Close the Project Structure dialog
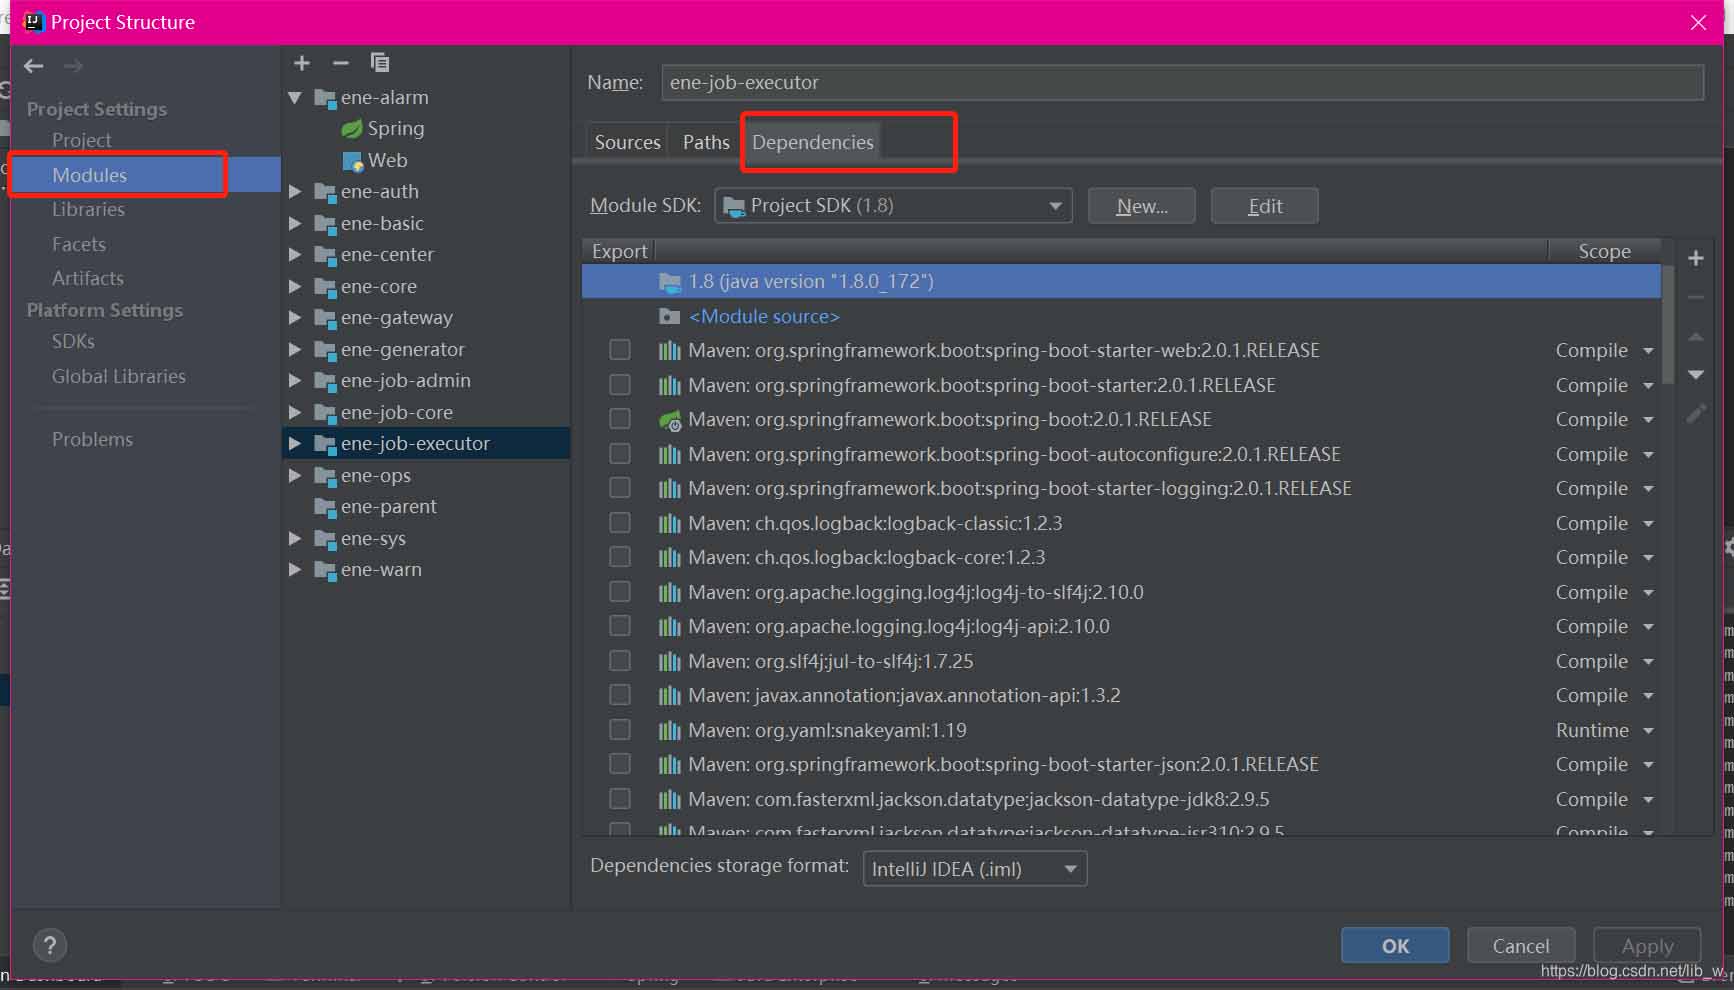The width and height of the screenshot is (1734, 990). click(1698, 22)
